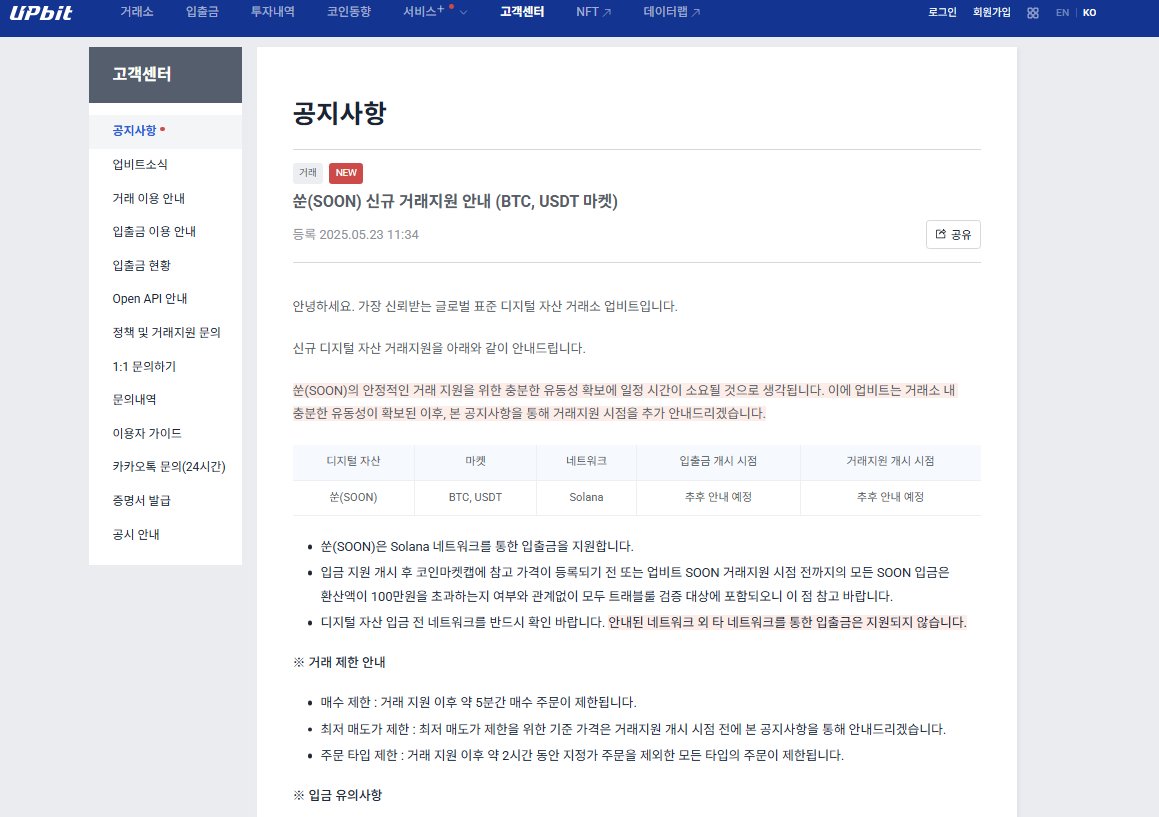Click the 회원가입 link

pyautogui.click(x=991, y=13)
